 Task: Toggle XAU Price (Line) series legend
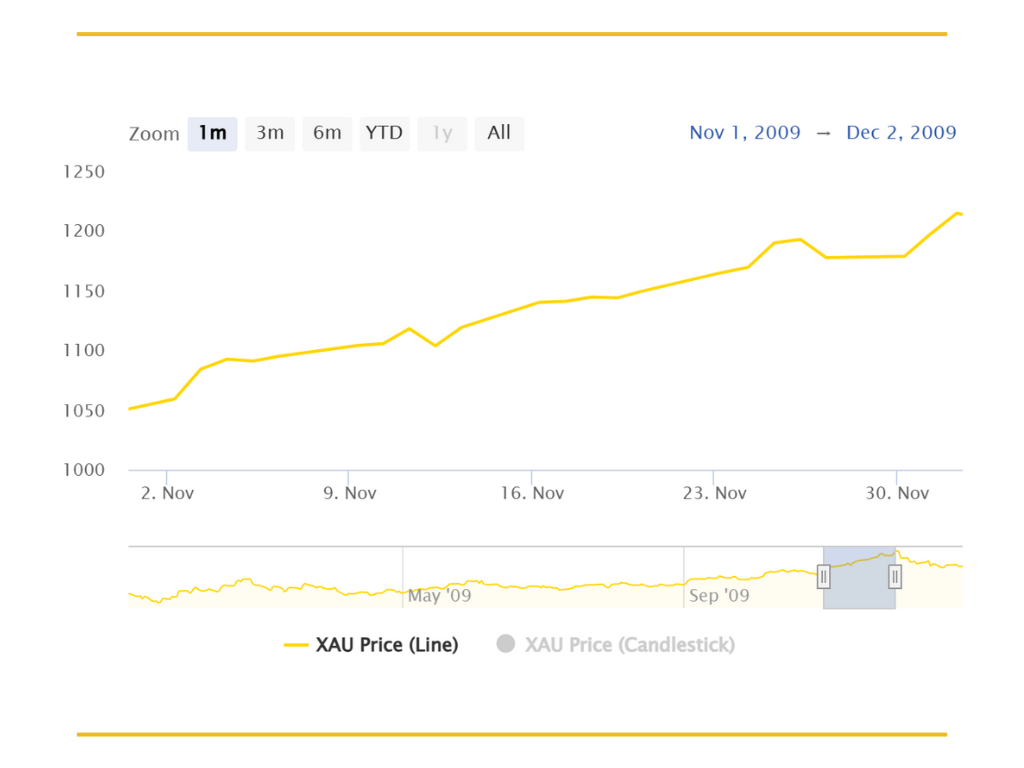(371, 645)
